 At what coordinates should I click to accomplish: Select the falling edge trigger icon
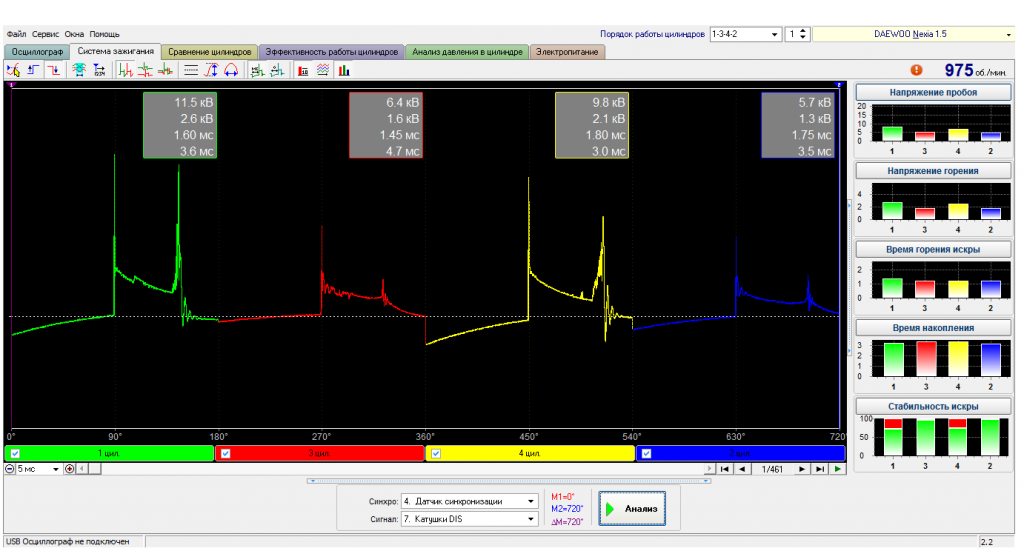[54, 70]
